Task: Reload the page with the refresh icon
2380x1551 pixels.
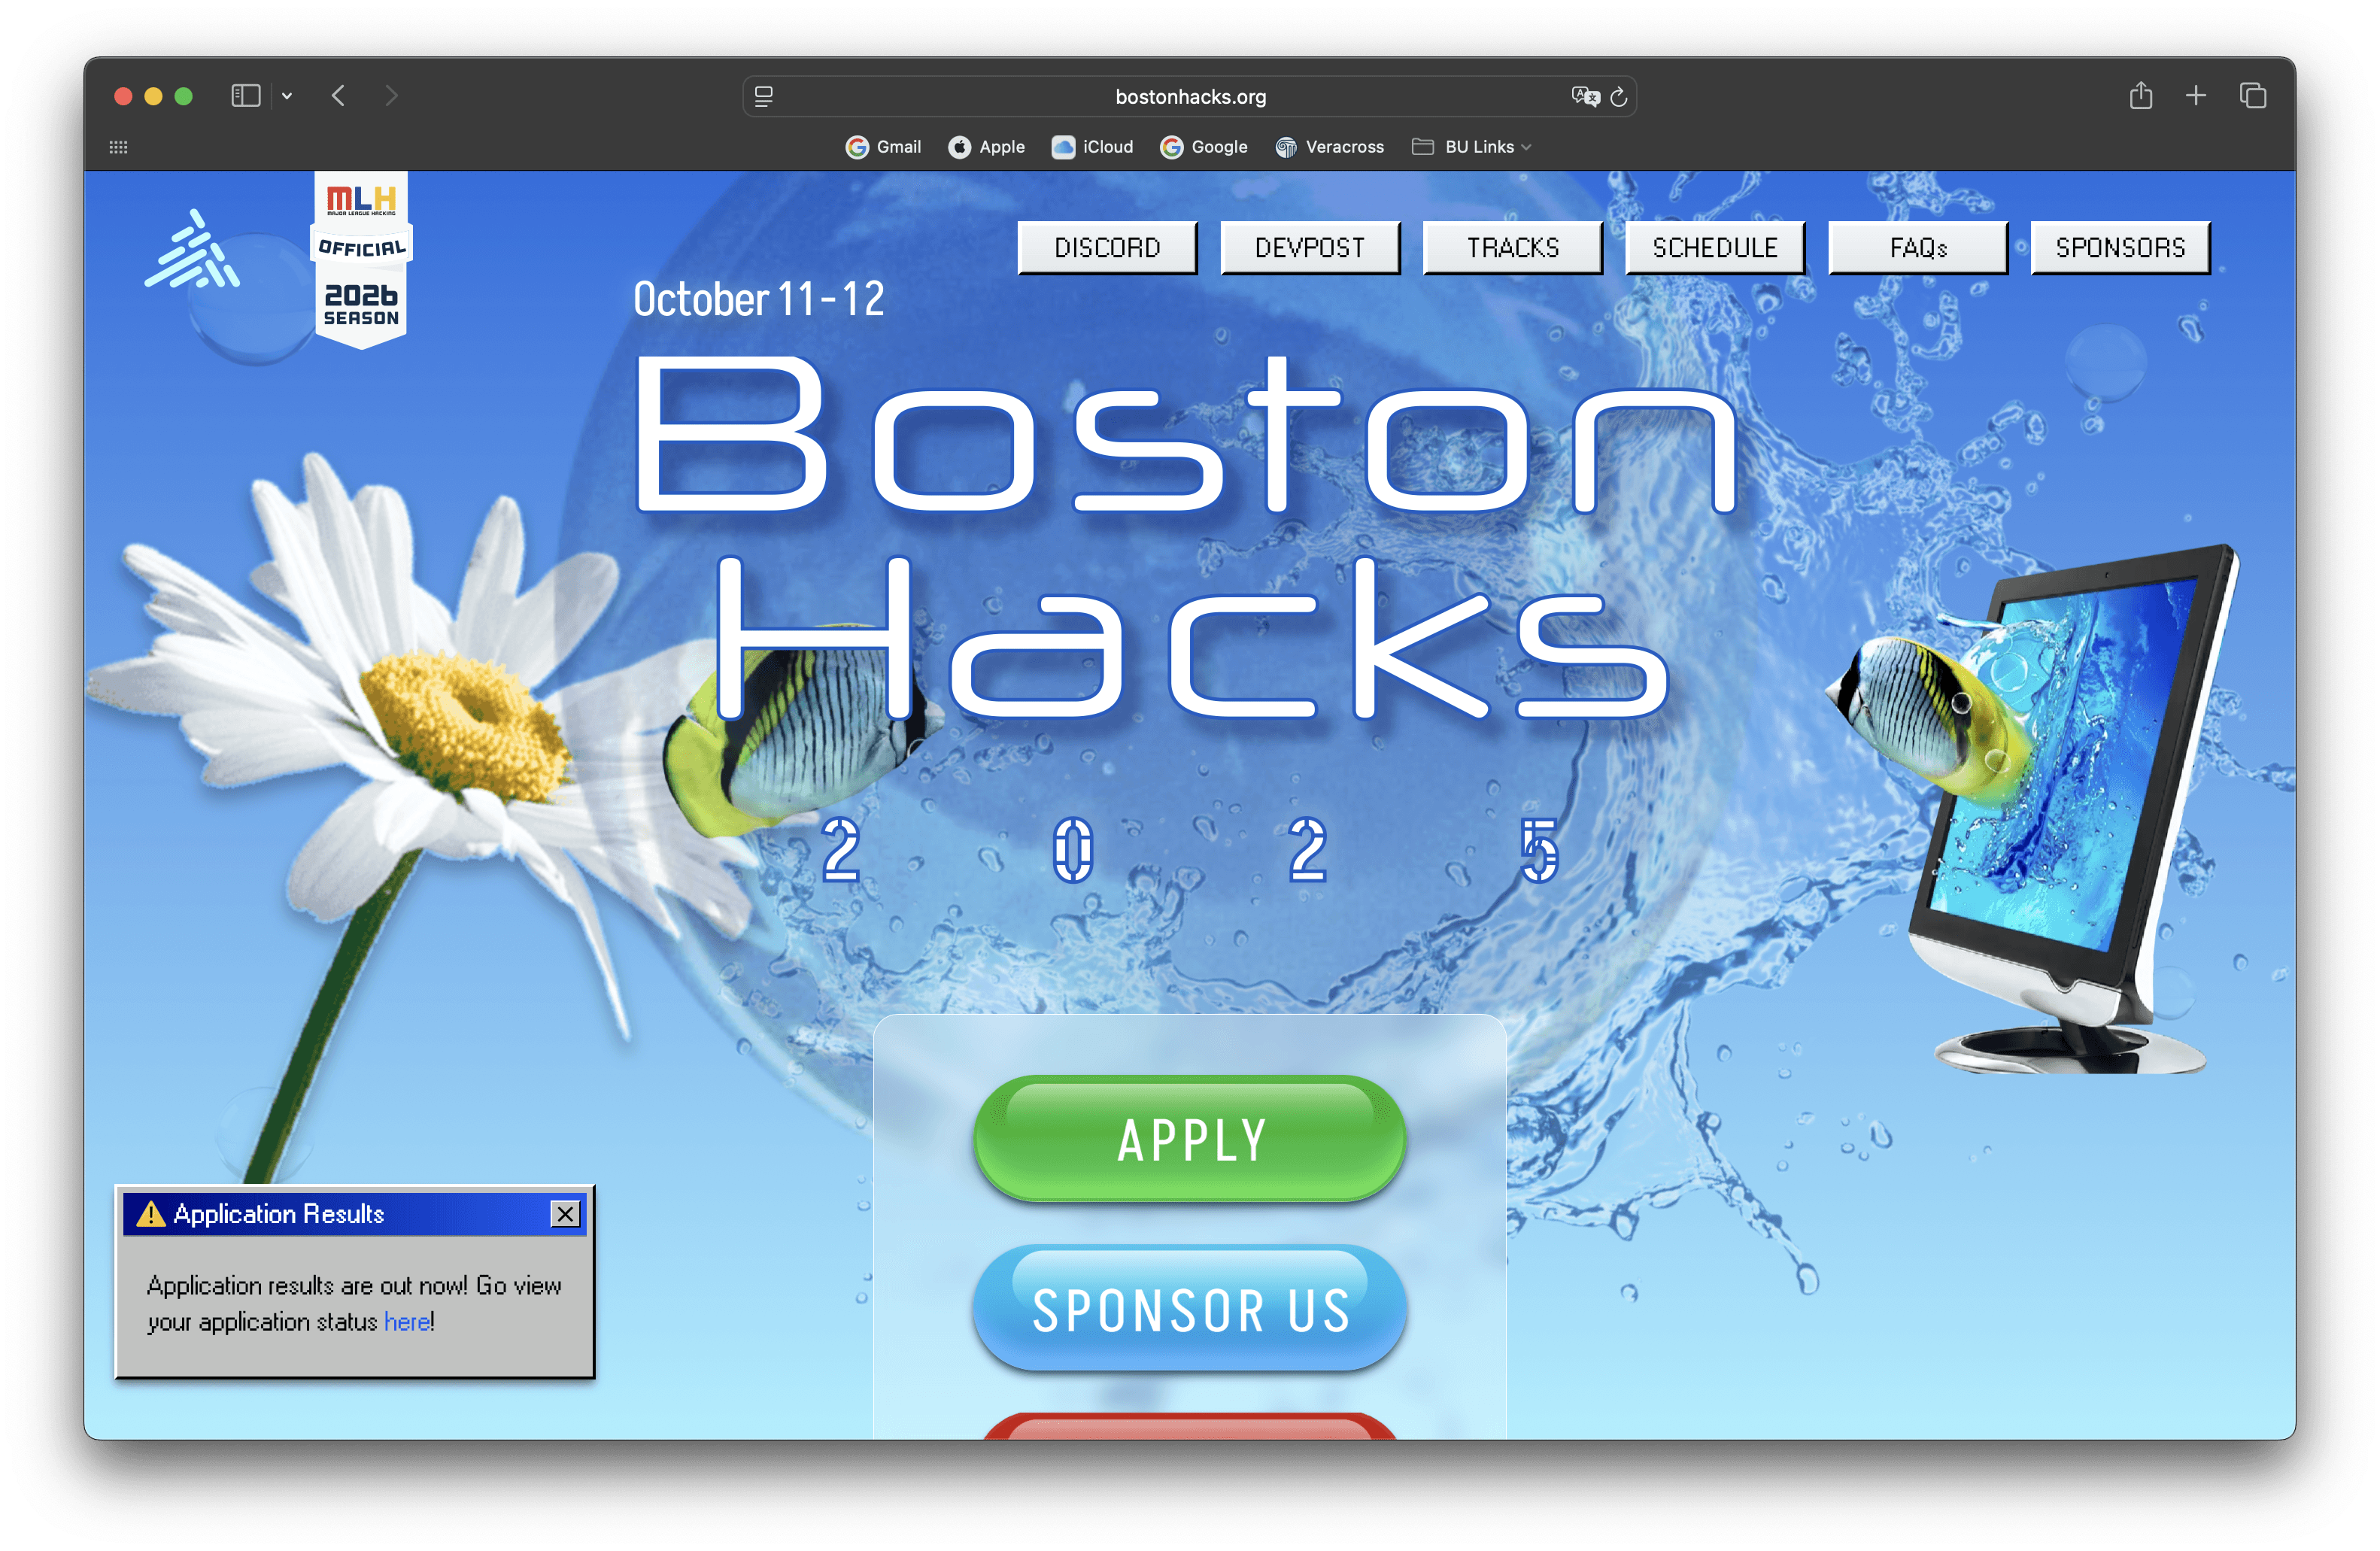Action: click(1619, 97)
